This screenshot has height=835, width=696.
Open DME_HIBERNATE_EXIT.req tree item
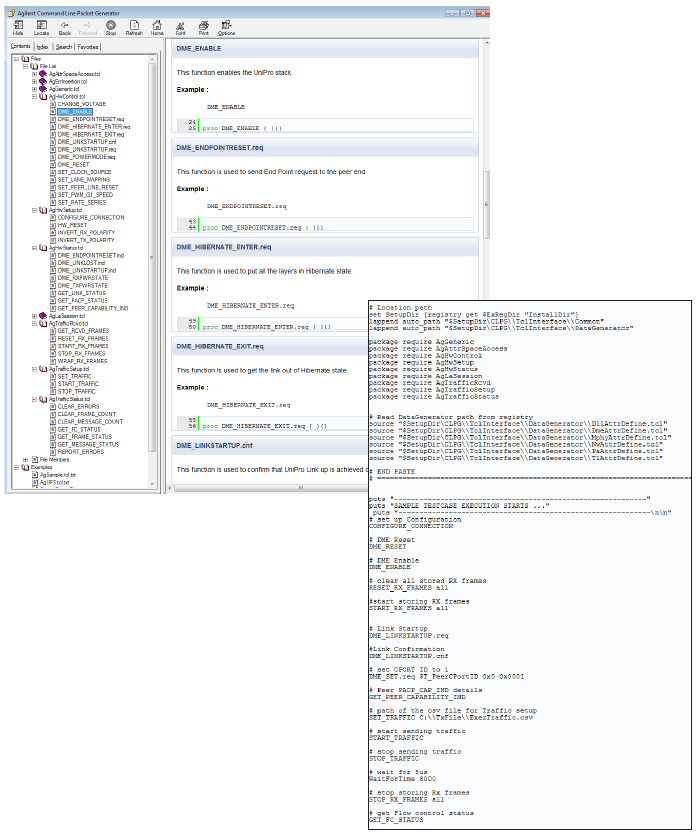pyautogui.click(x=91, y=134)
